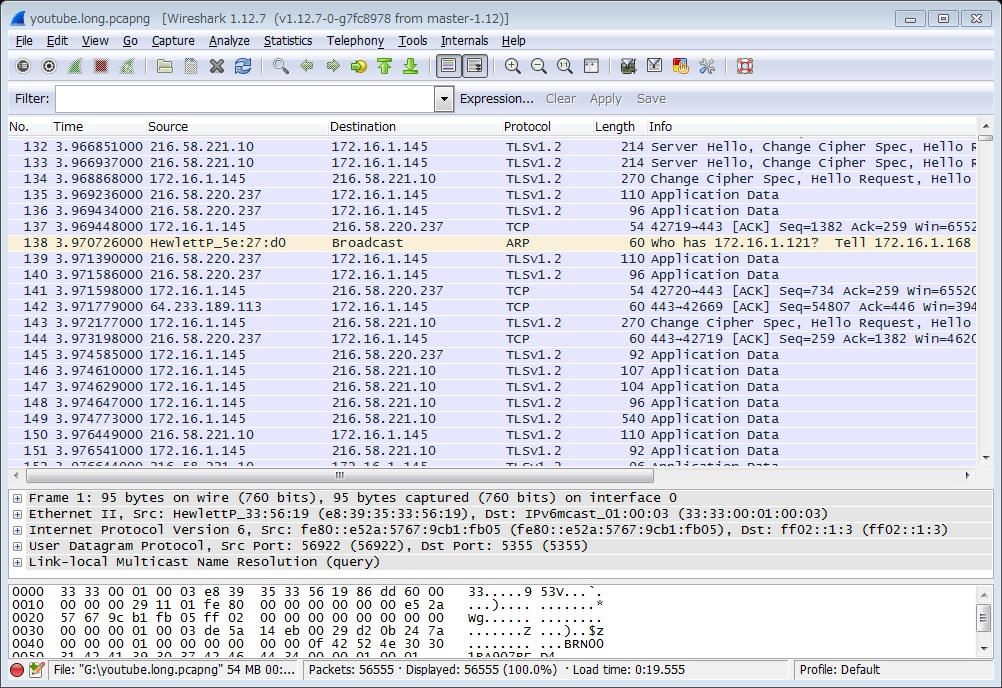Close this capture file icon
Viewport: 1002px width, 688px height.
(217, 66)
